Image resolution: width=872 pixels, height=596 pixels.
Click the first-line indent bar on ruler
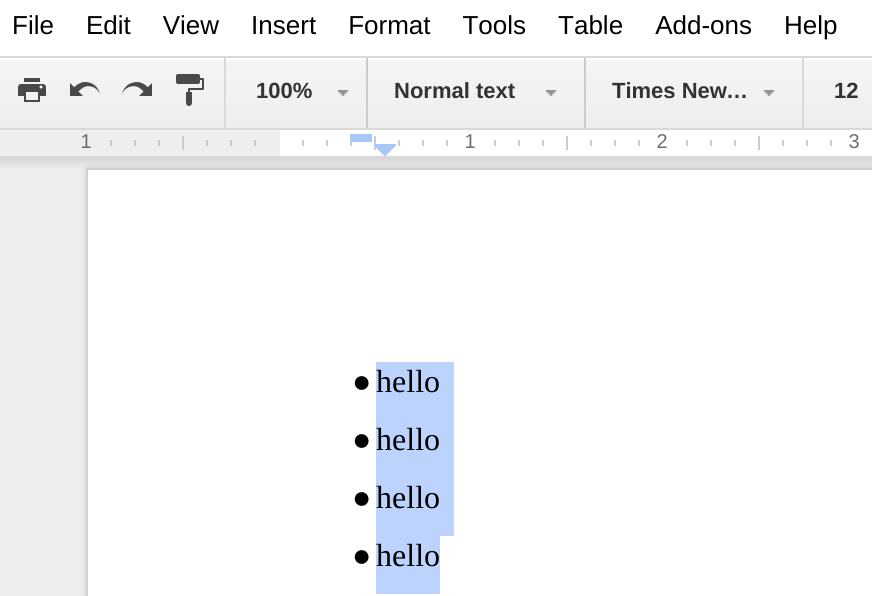pos(361,138)
